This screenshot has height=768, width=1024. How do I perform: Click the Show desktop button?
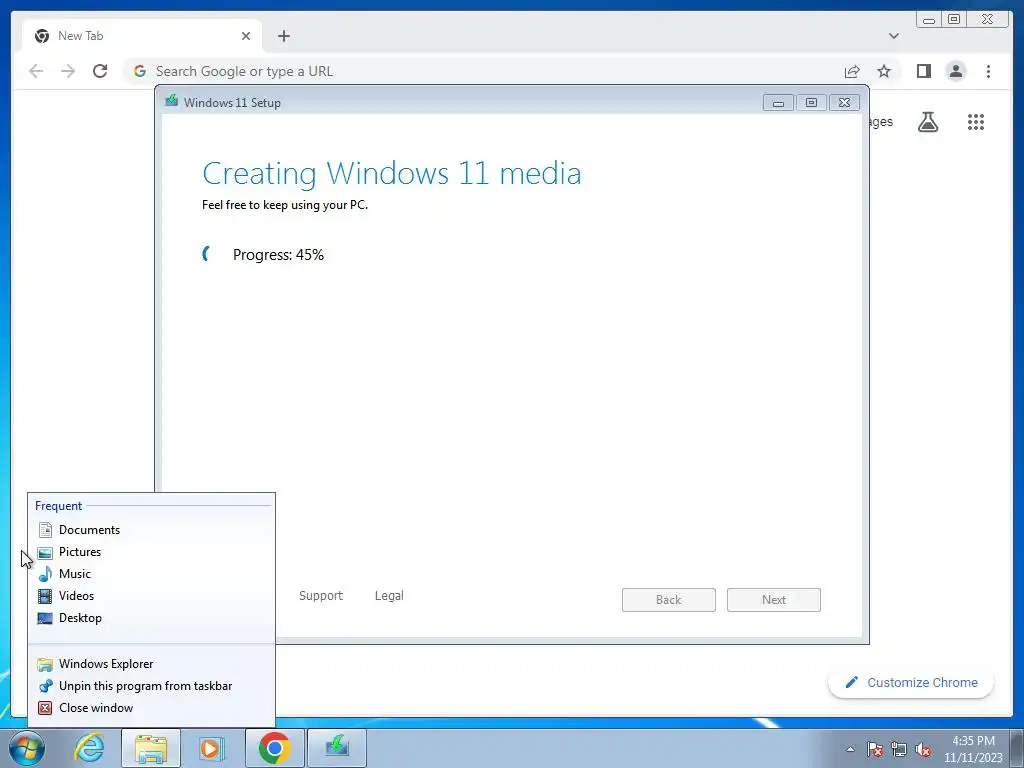point(1017,749)
